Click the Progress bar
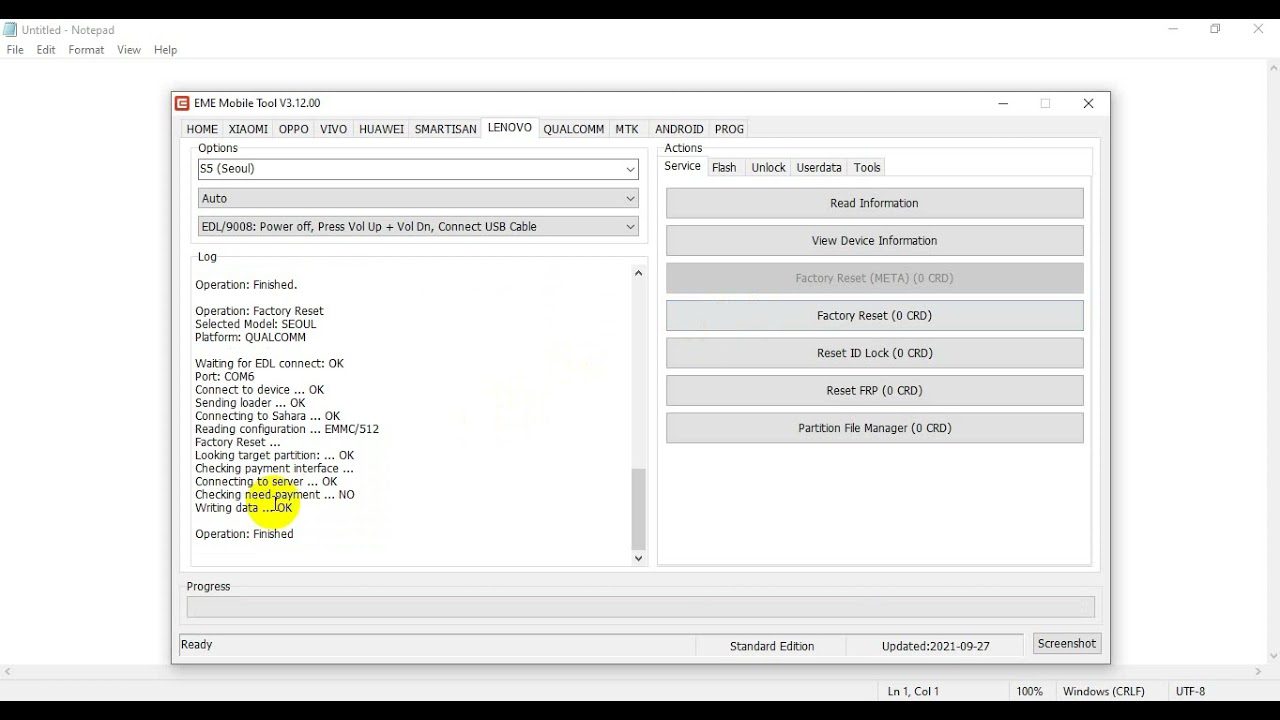This screenshot has width=1280, height=720. [x=641, y=607]
